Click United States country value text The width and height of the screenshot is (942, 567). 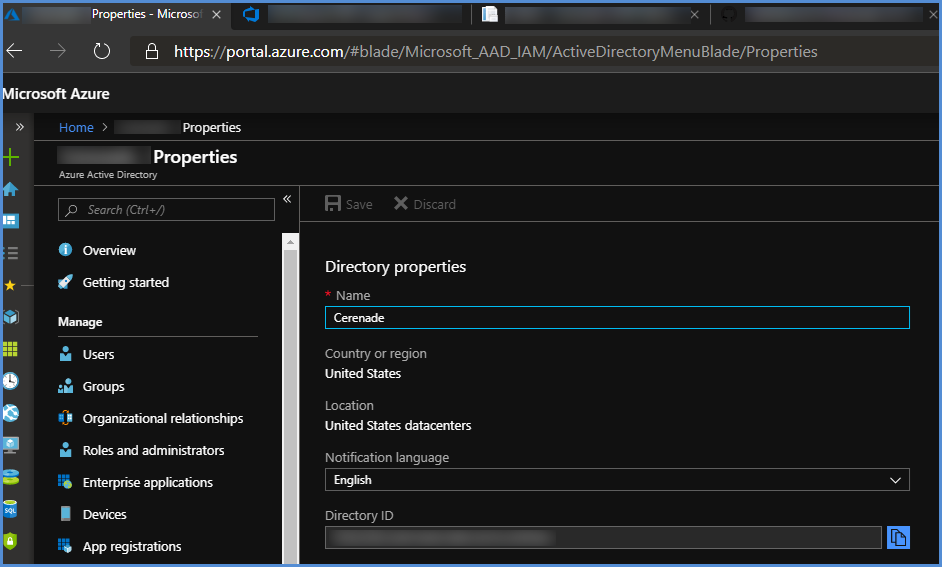click(363, 374)
